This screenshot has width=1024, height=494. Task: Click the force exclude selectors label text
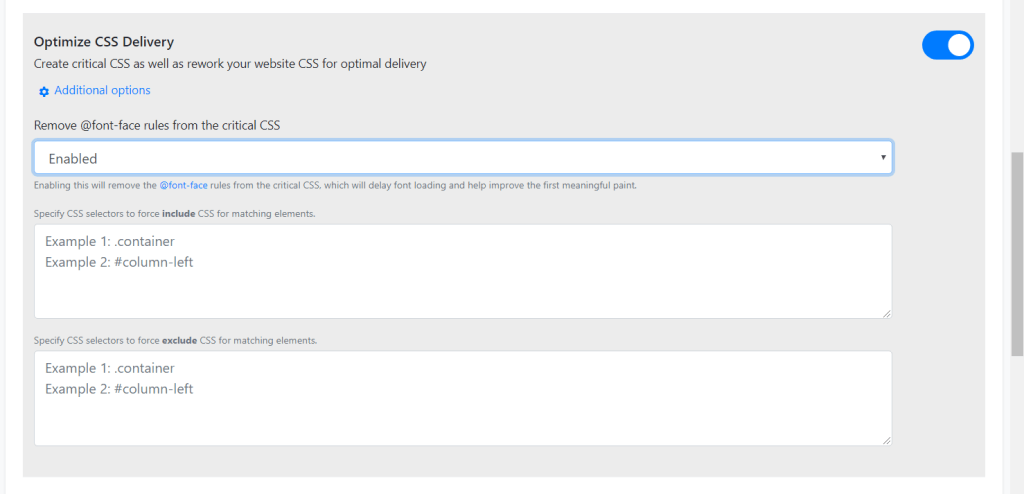(176, 340)
